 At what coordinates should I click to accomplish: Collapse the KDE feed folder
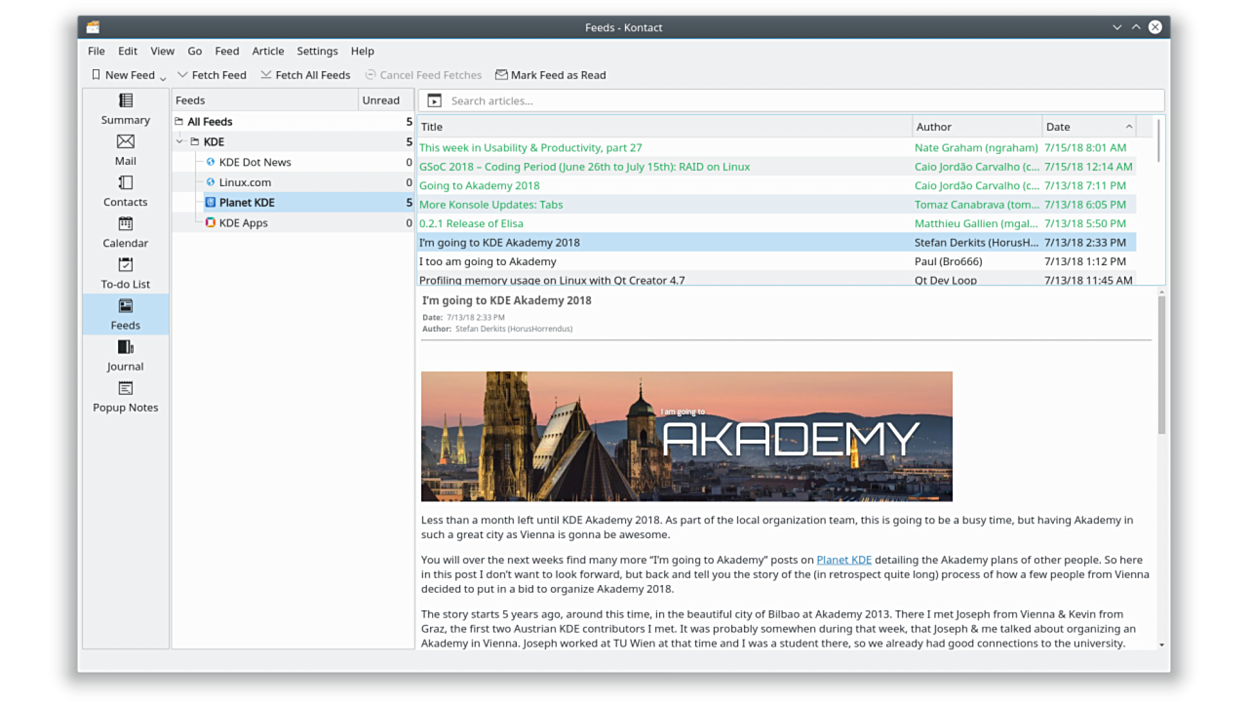[180, 142]
